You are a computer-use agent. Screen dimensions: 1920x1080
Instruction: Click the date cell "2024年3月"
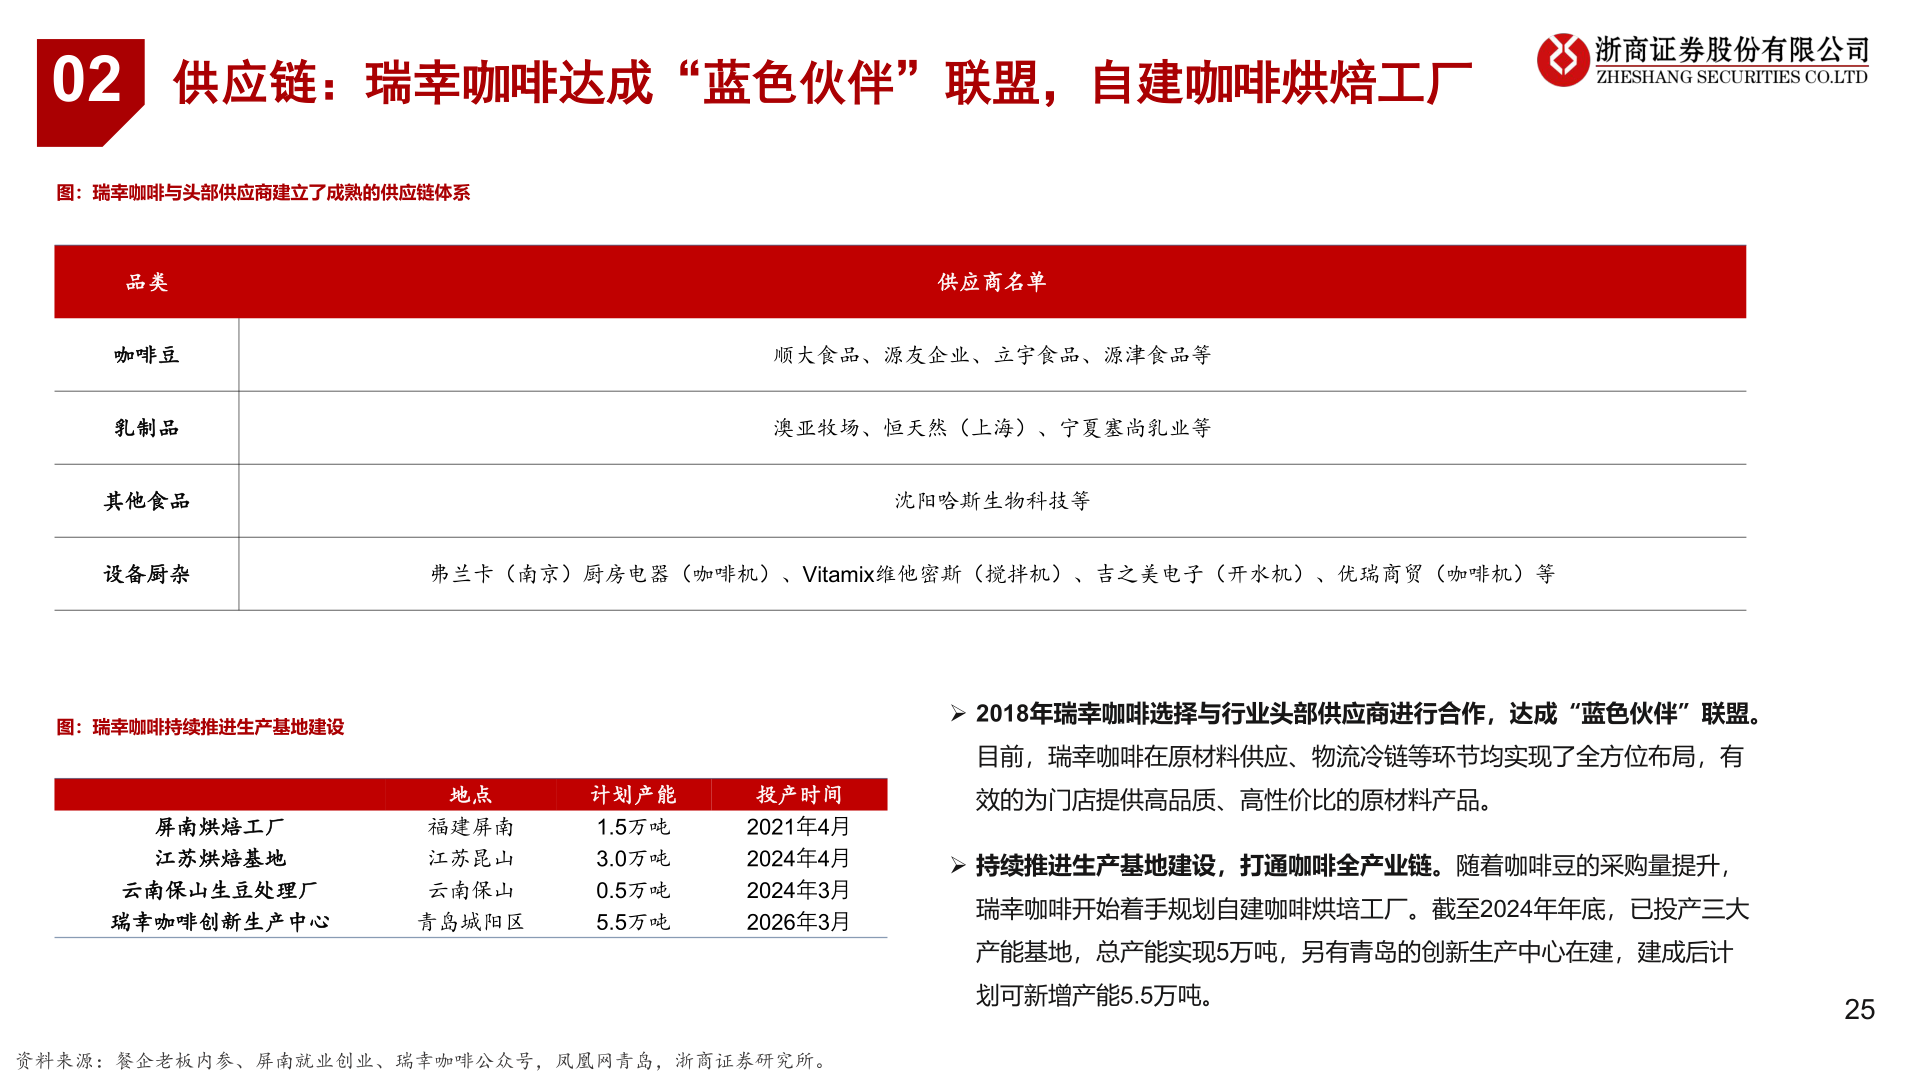799,890
